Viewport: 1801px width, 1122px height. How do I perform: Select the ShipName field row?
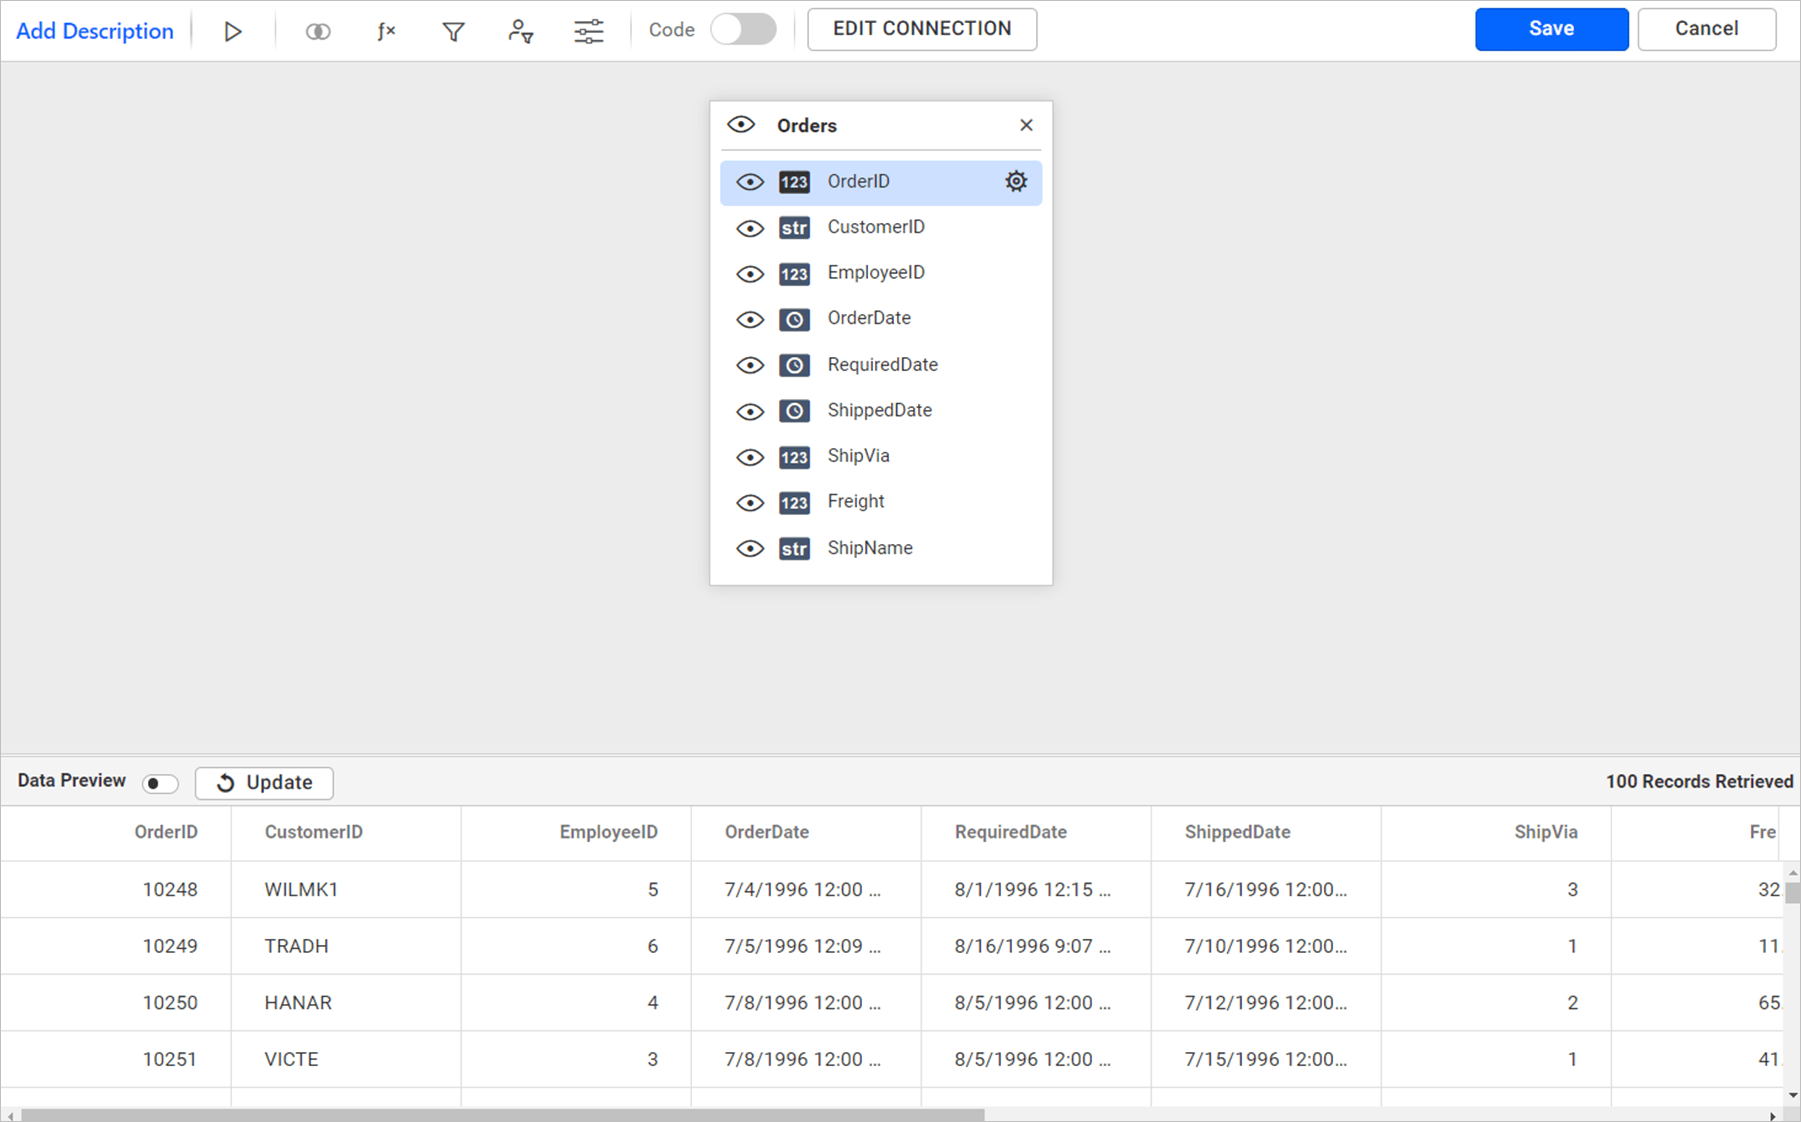click(x=869, y=548)
